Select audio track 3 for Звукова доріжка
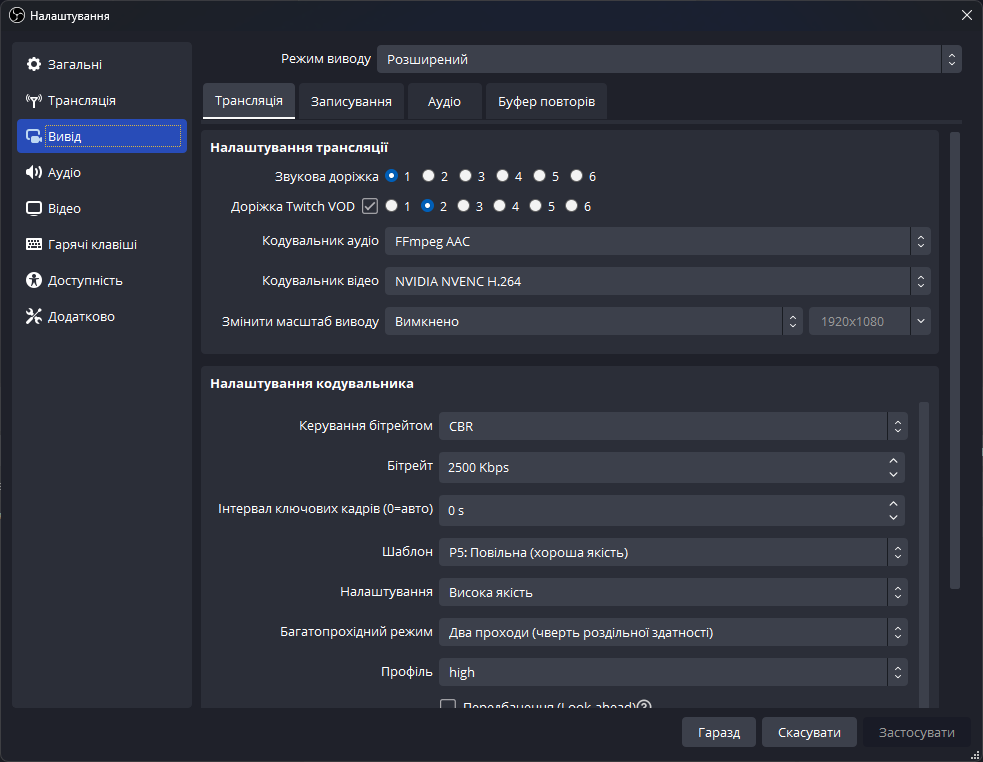 (x=466, y=176)
